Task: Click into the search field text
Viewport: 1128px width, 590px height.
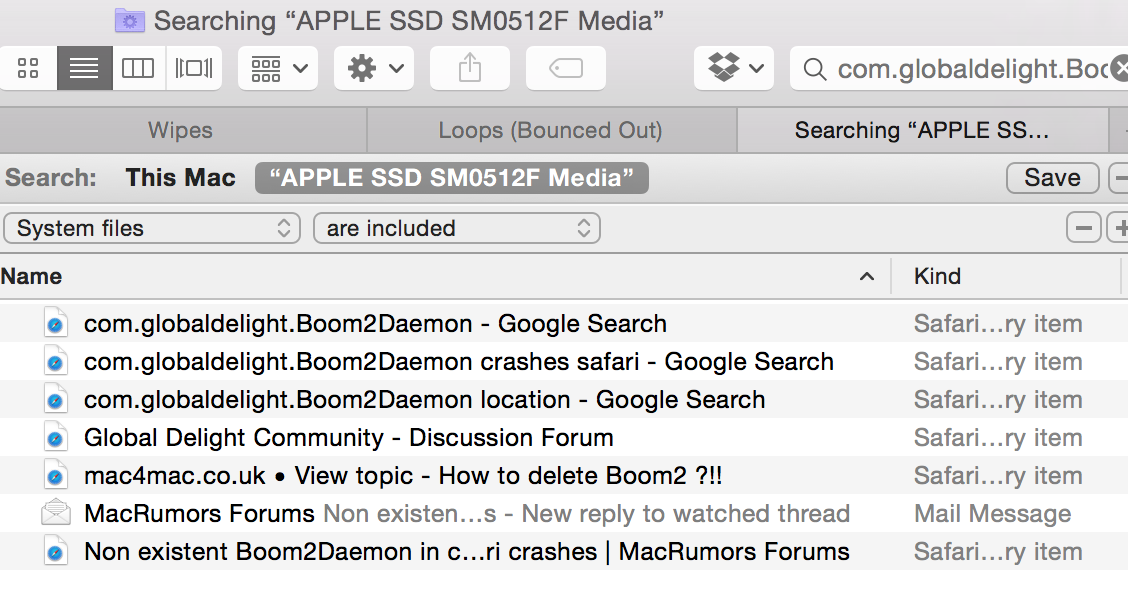Action: [971, 69]
